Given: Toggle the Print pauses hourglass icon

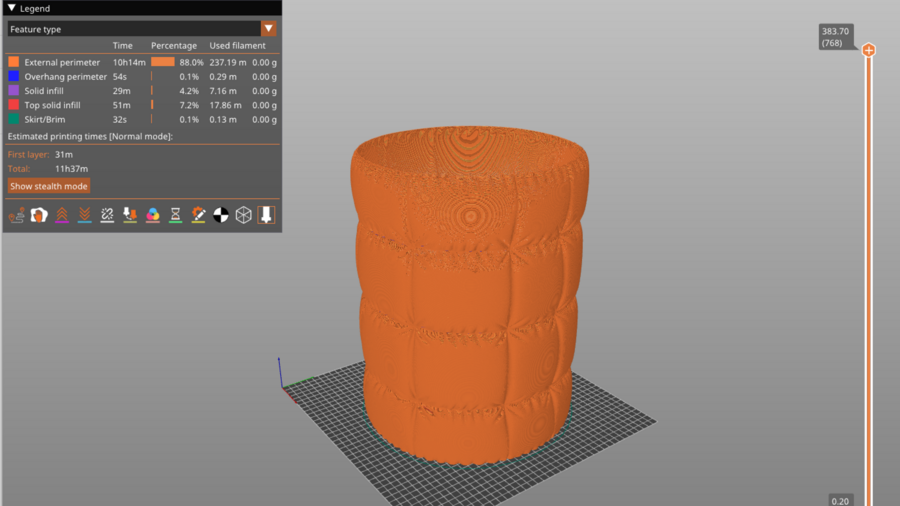Looking at the screenshot, I should (x=176, y=215).
